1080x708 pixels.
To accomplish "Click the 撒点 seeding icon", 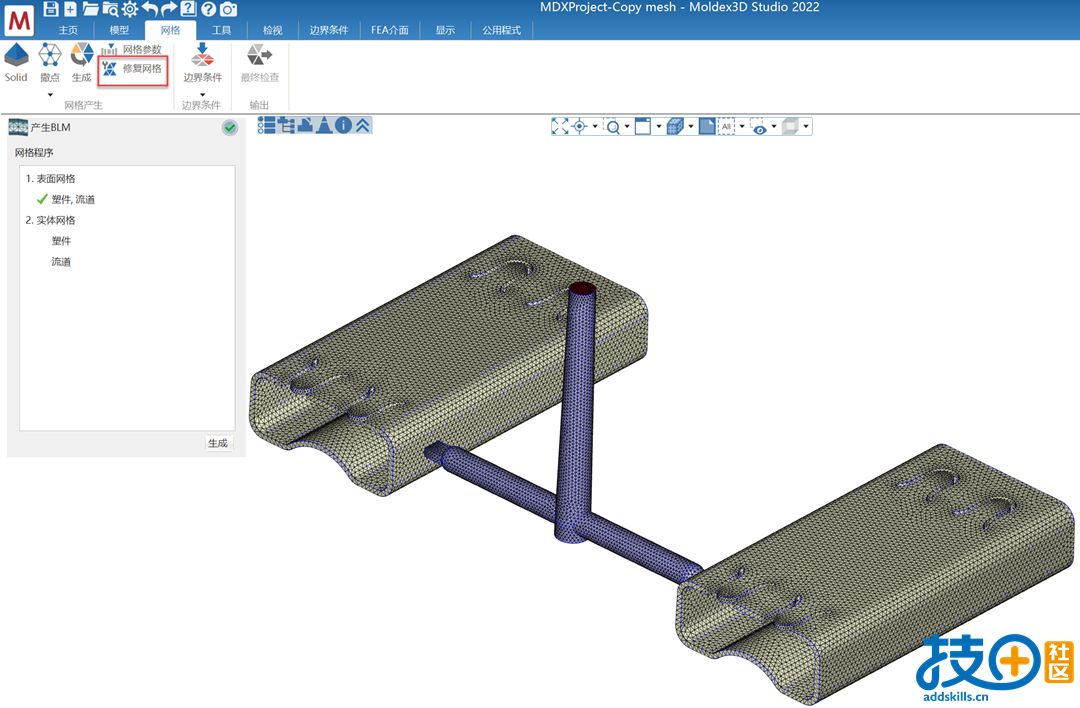I will coord(50,63).
